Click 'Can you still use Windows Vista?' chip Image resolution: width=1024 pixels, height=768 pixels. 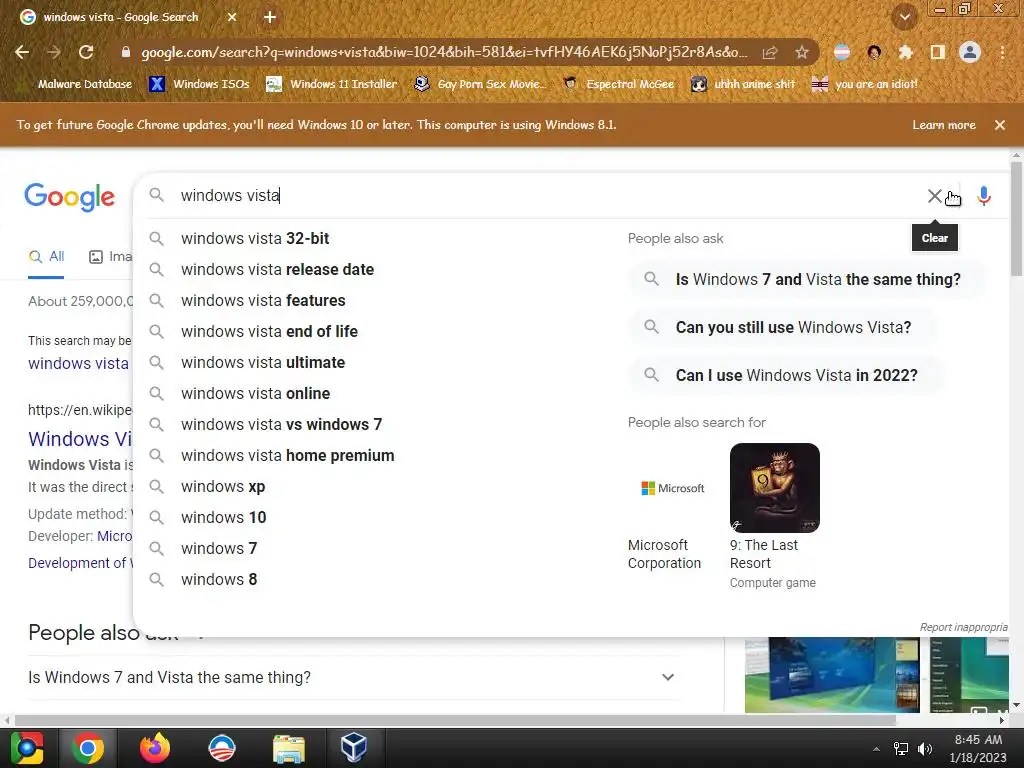point(782,327)
